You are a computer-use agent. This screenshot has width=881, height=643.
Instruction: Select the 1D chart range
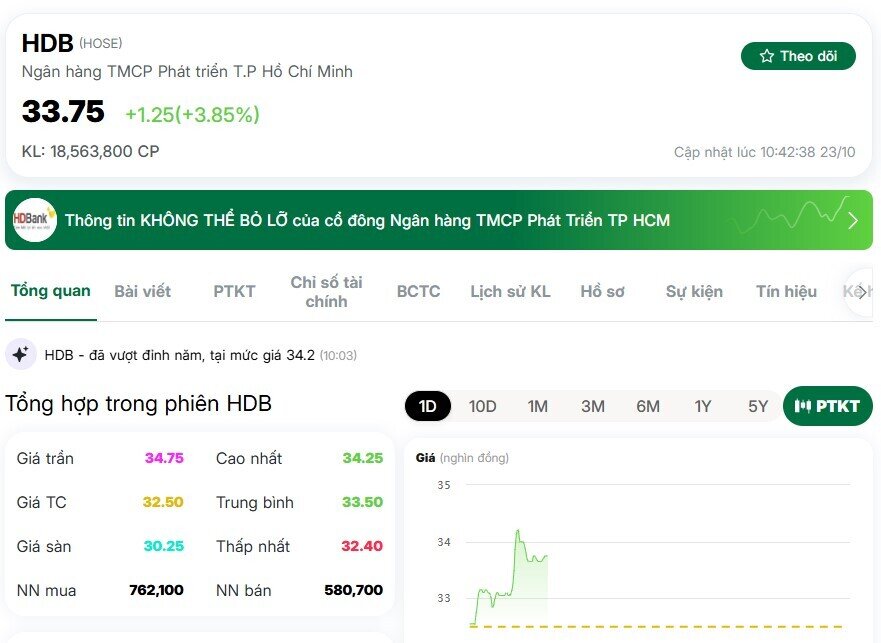pyautogui.click(x=428, y=406)
